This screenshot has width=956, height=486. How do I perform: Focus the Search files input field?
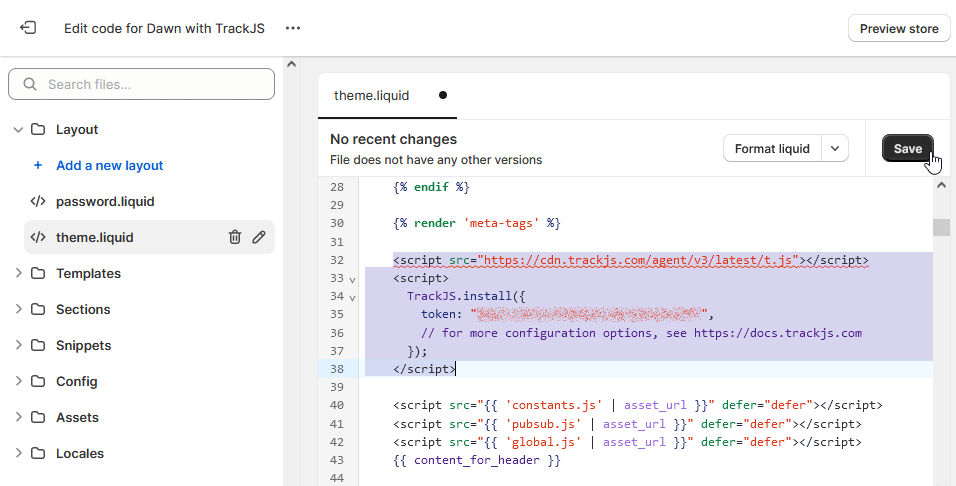pyautogui.click(x=141, y=84)
